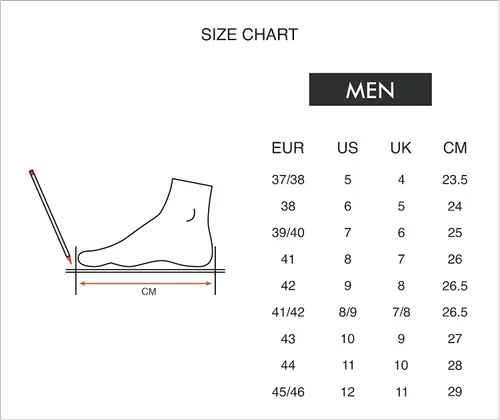Click the CM label under the foot
Viewport: 500px width, 420px height.
point(149,292)
